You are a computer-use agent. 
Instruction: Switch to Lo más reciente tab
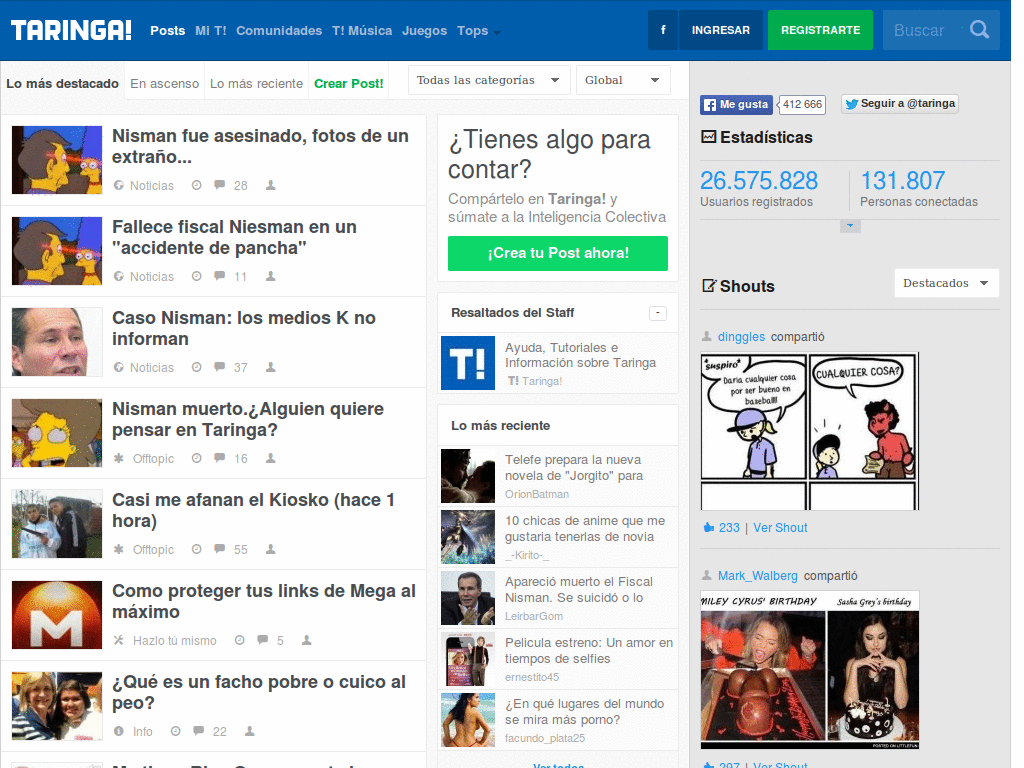tap(256, 84)
